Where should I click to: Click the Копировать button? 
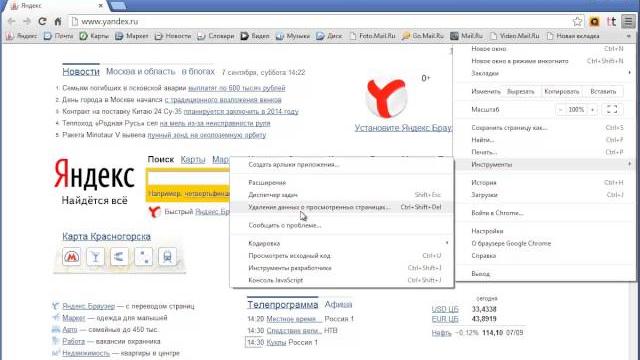click(x=562, y=91)
